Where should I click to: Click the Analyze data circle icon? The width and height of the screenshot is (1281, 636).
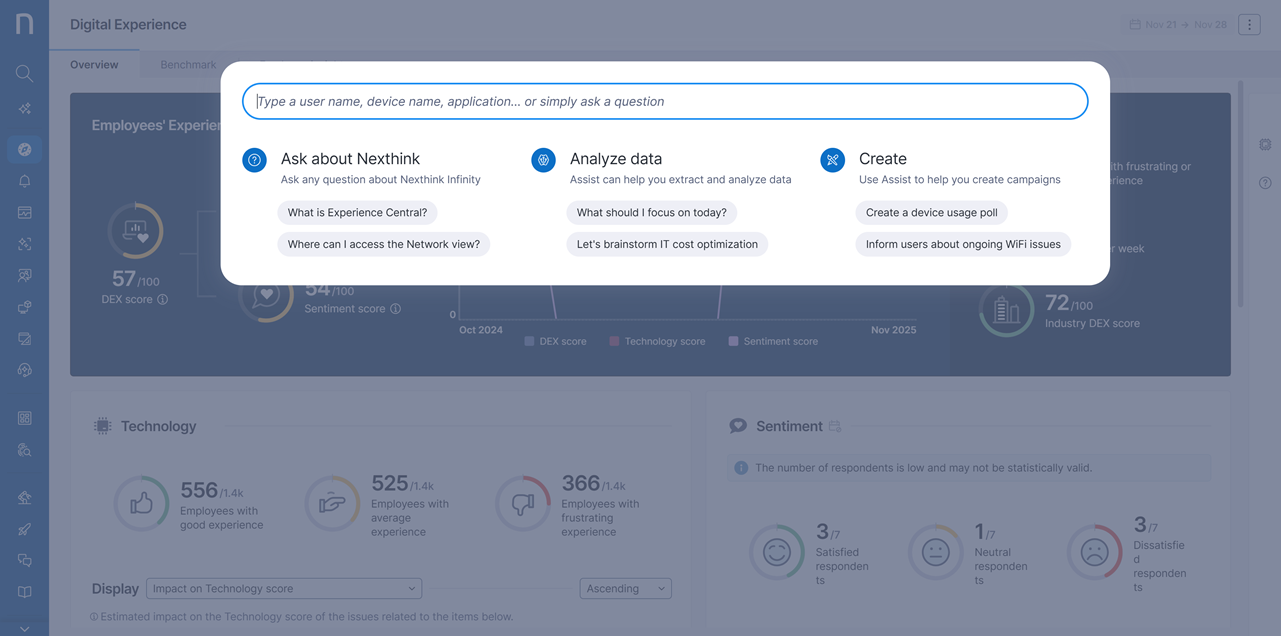pos(543,160)
